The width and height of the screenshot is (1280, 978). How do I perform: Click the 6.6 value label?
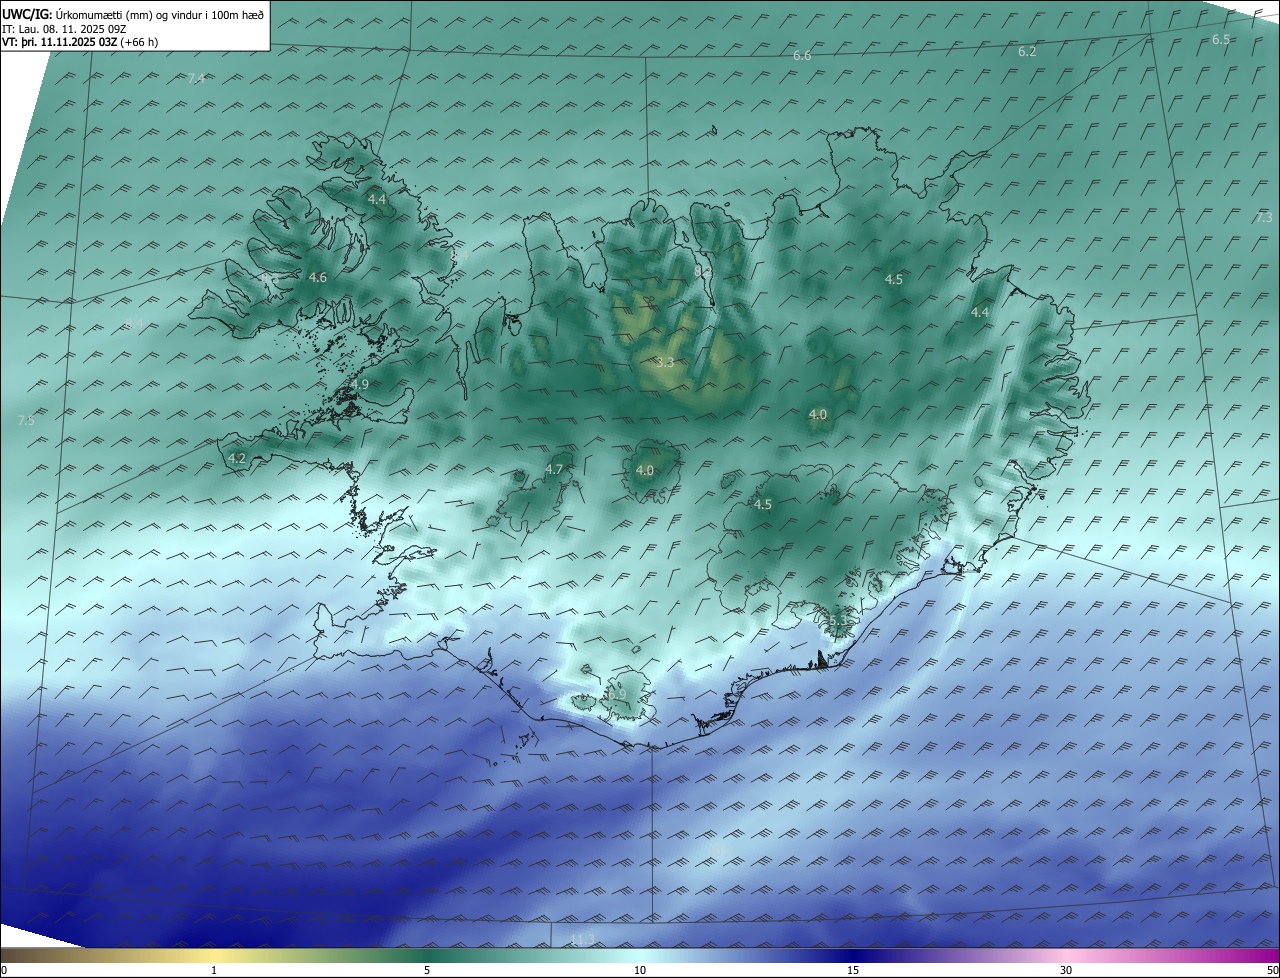(802, 56)
